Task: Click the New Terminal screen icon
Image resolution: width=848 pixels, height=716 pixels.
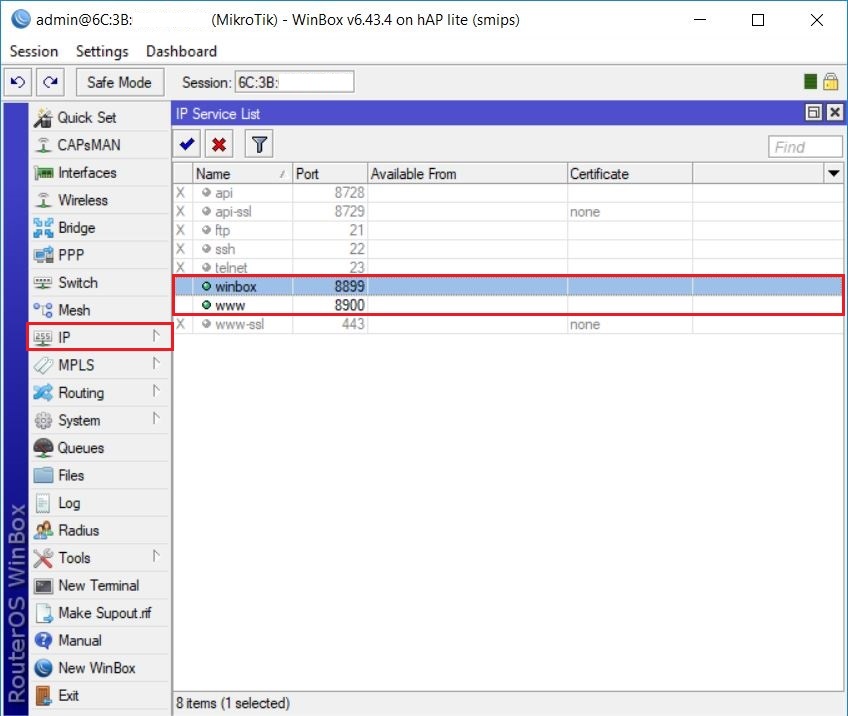Action: point(43,586)
